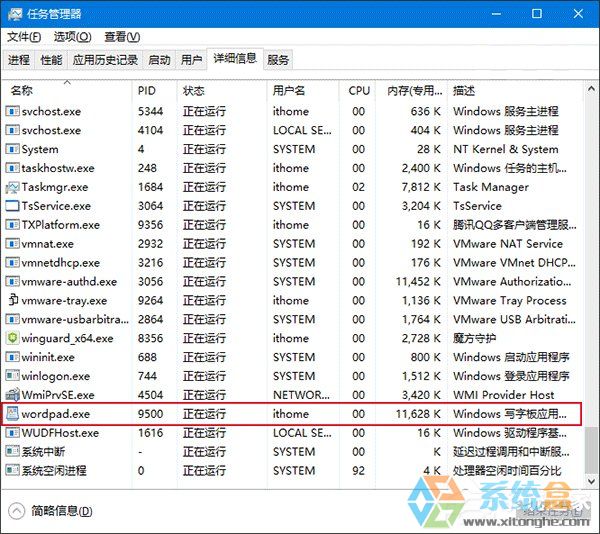Open the 查看(V) menu

tap(122, 37)
